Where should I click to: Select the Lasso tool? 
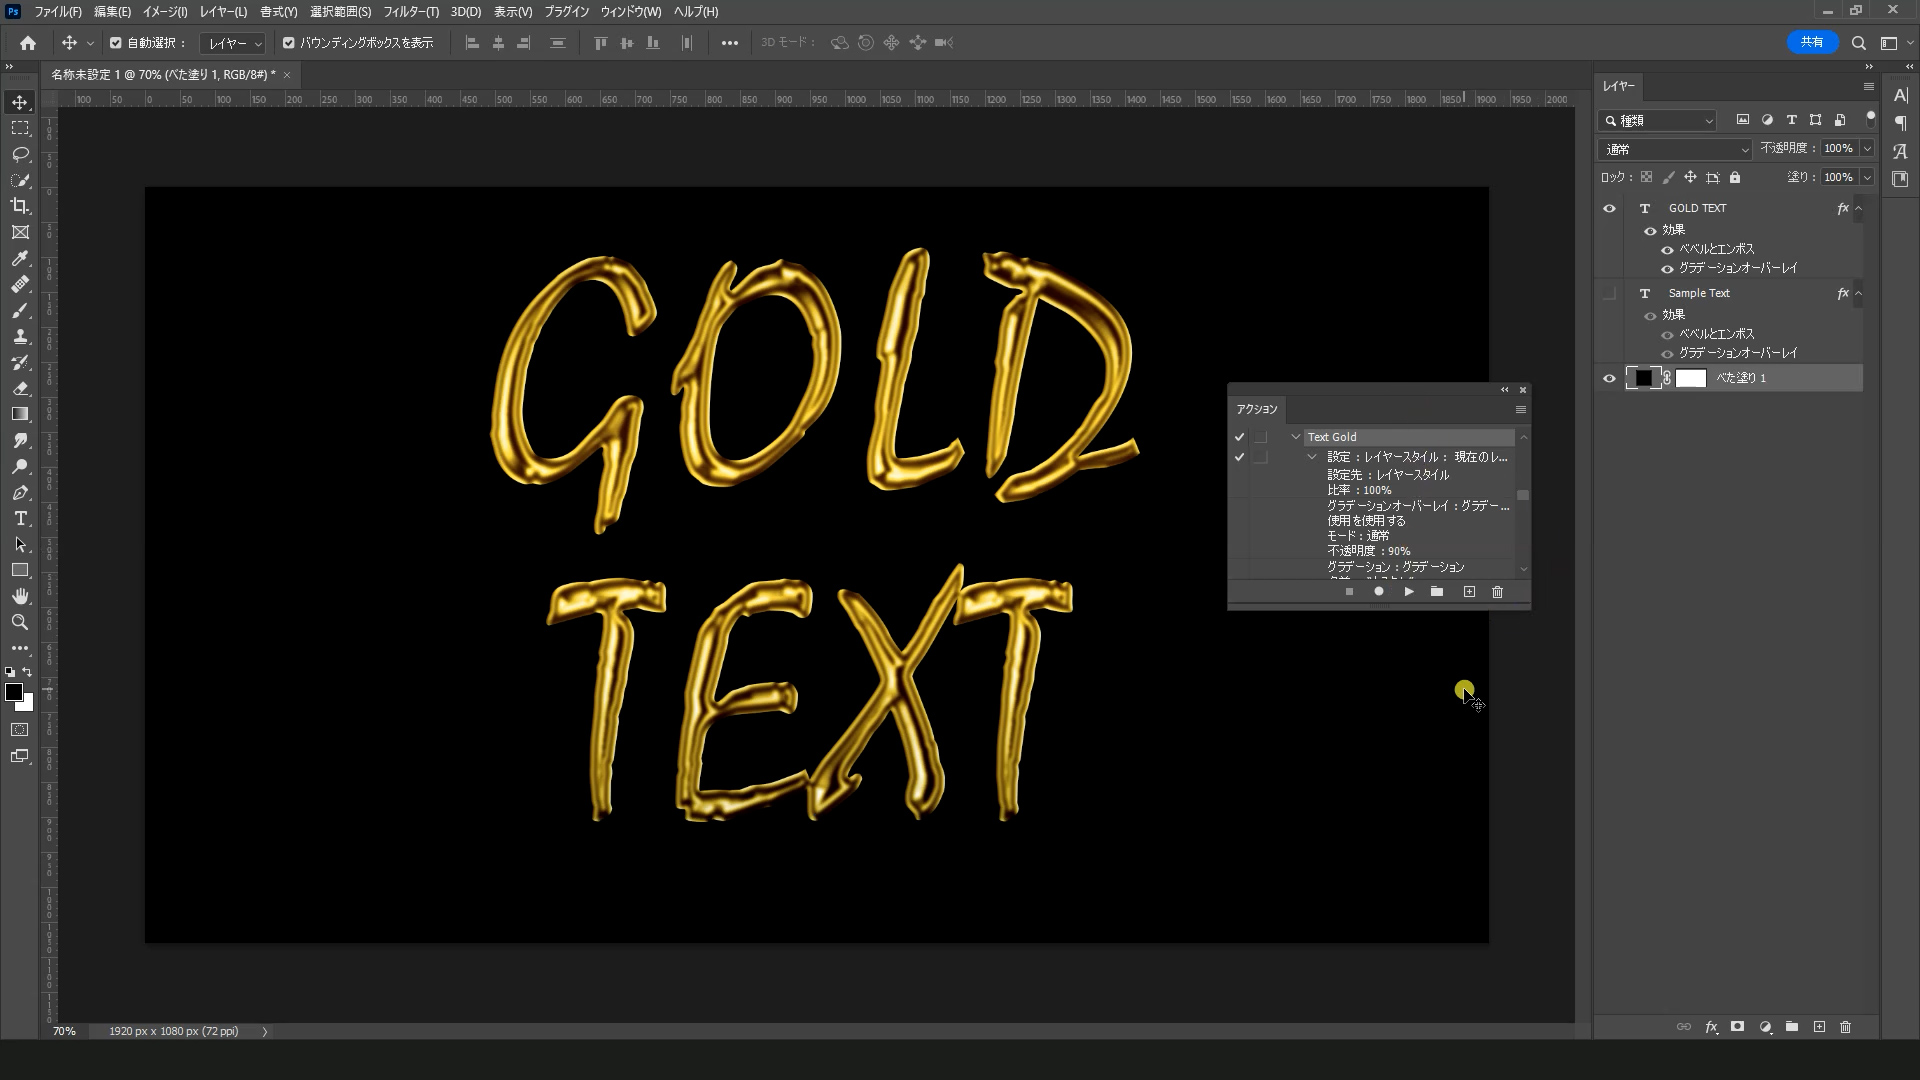pos(20,154)
